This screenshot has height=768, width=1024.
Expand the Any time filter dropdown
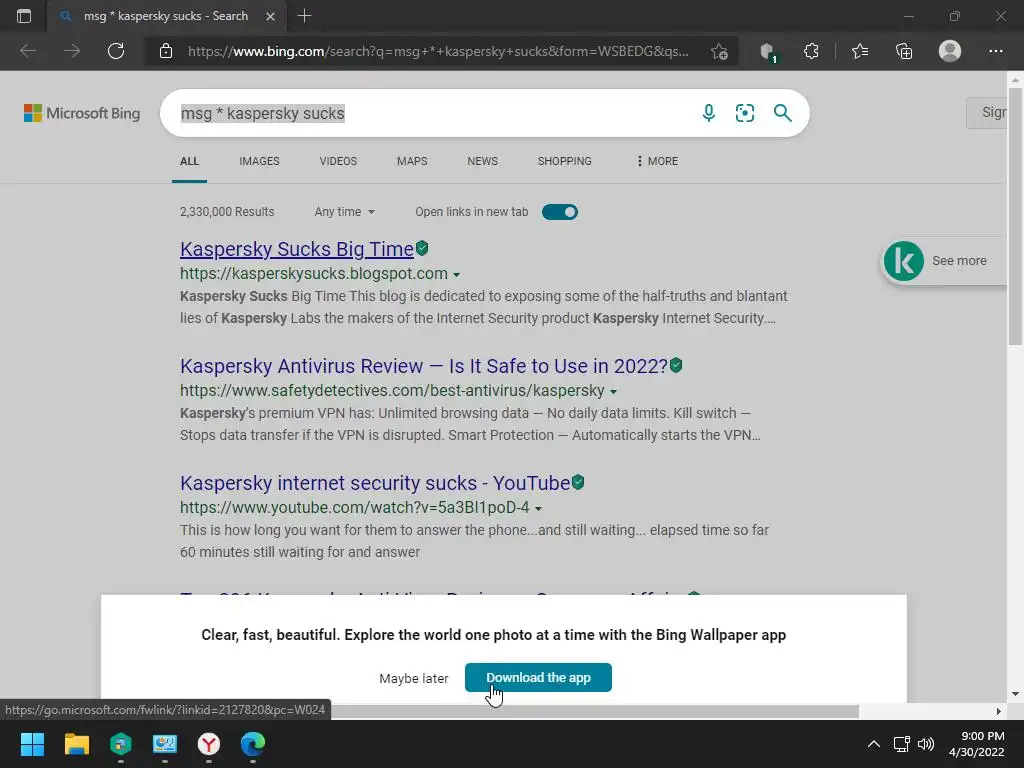pyautogui.click(x=344, y=212)
